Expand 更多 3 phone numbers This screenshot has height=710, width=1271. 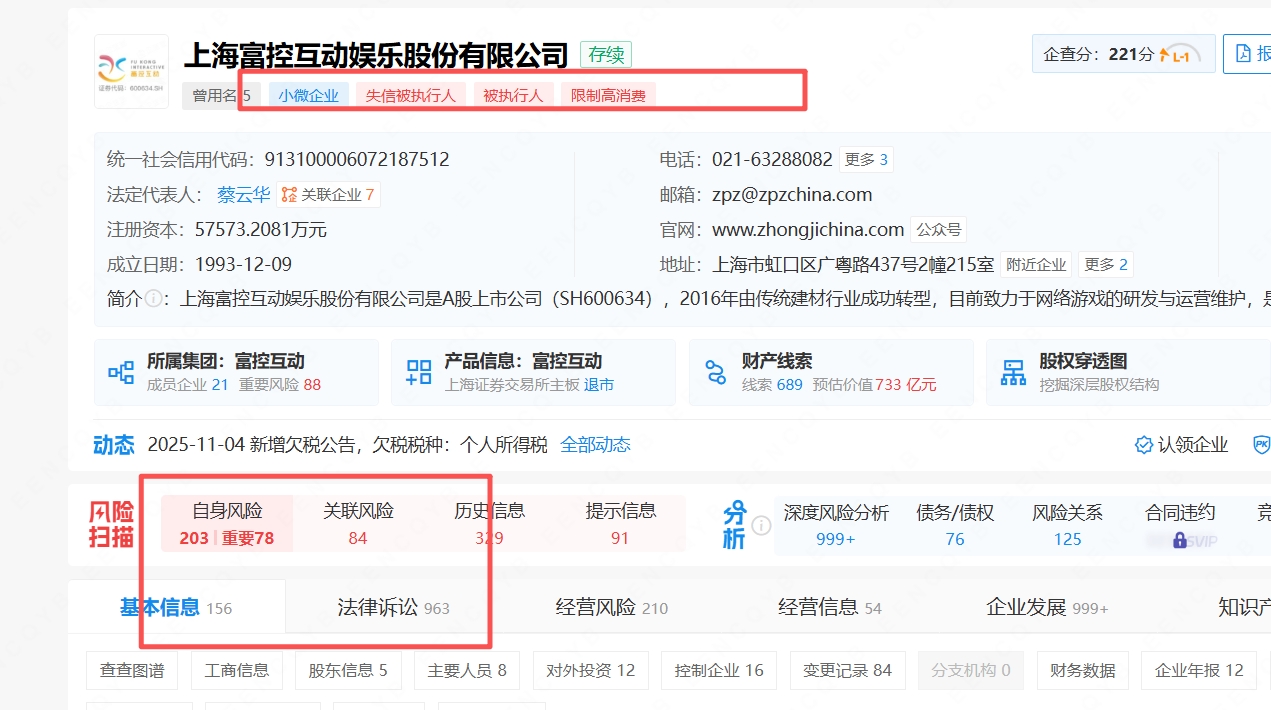pyautogui.click(x=866, y=159)
